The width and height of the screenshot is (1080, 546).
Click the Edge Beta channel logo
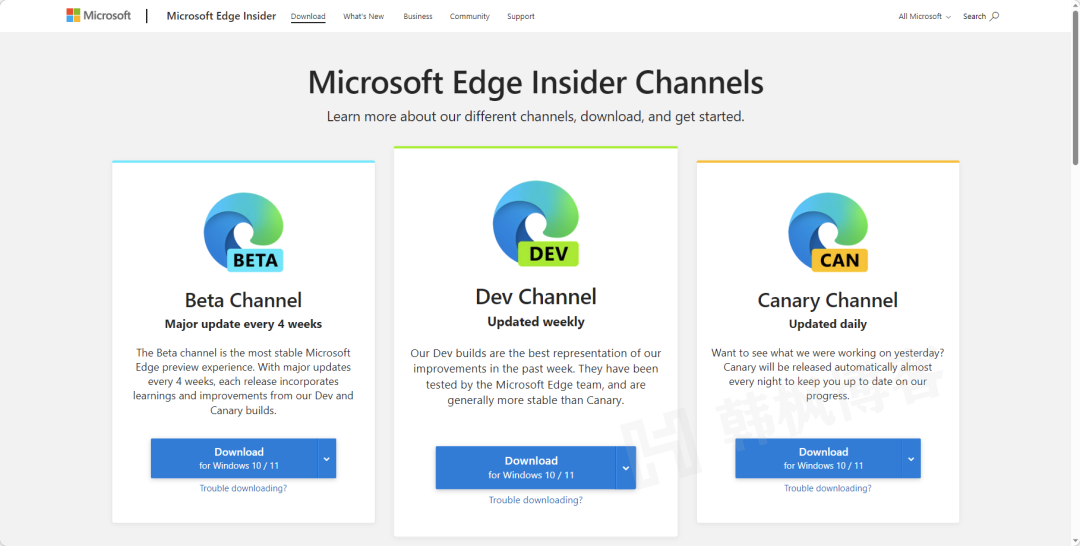243,232
